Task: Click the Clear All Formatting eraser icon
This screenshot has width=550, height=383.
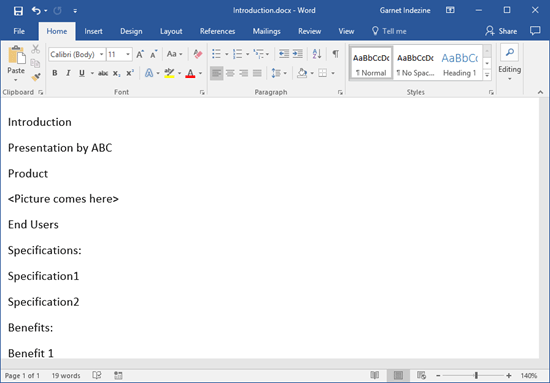Action: (x=197, y=54)
